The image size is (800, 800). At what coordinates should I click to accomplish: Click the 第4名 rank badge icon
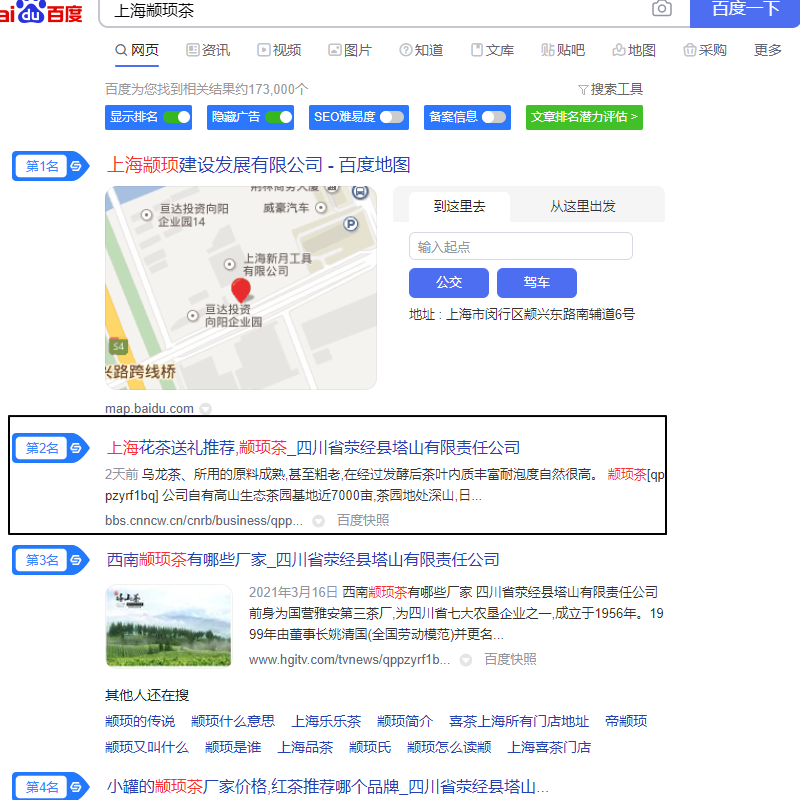[51, 786]
